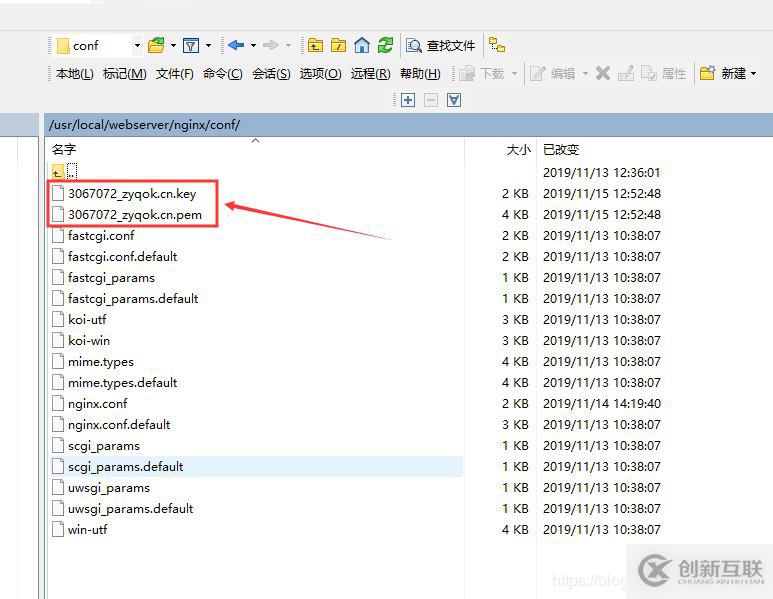Viewport: 773px width, 599px height.
Task: Expand the back arrow history dropdown
Action: 253,45
